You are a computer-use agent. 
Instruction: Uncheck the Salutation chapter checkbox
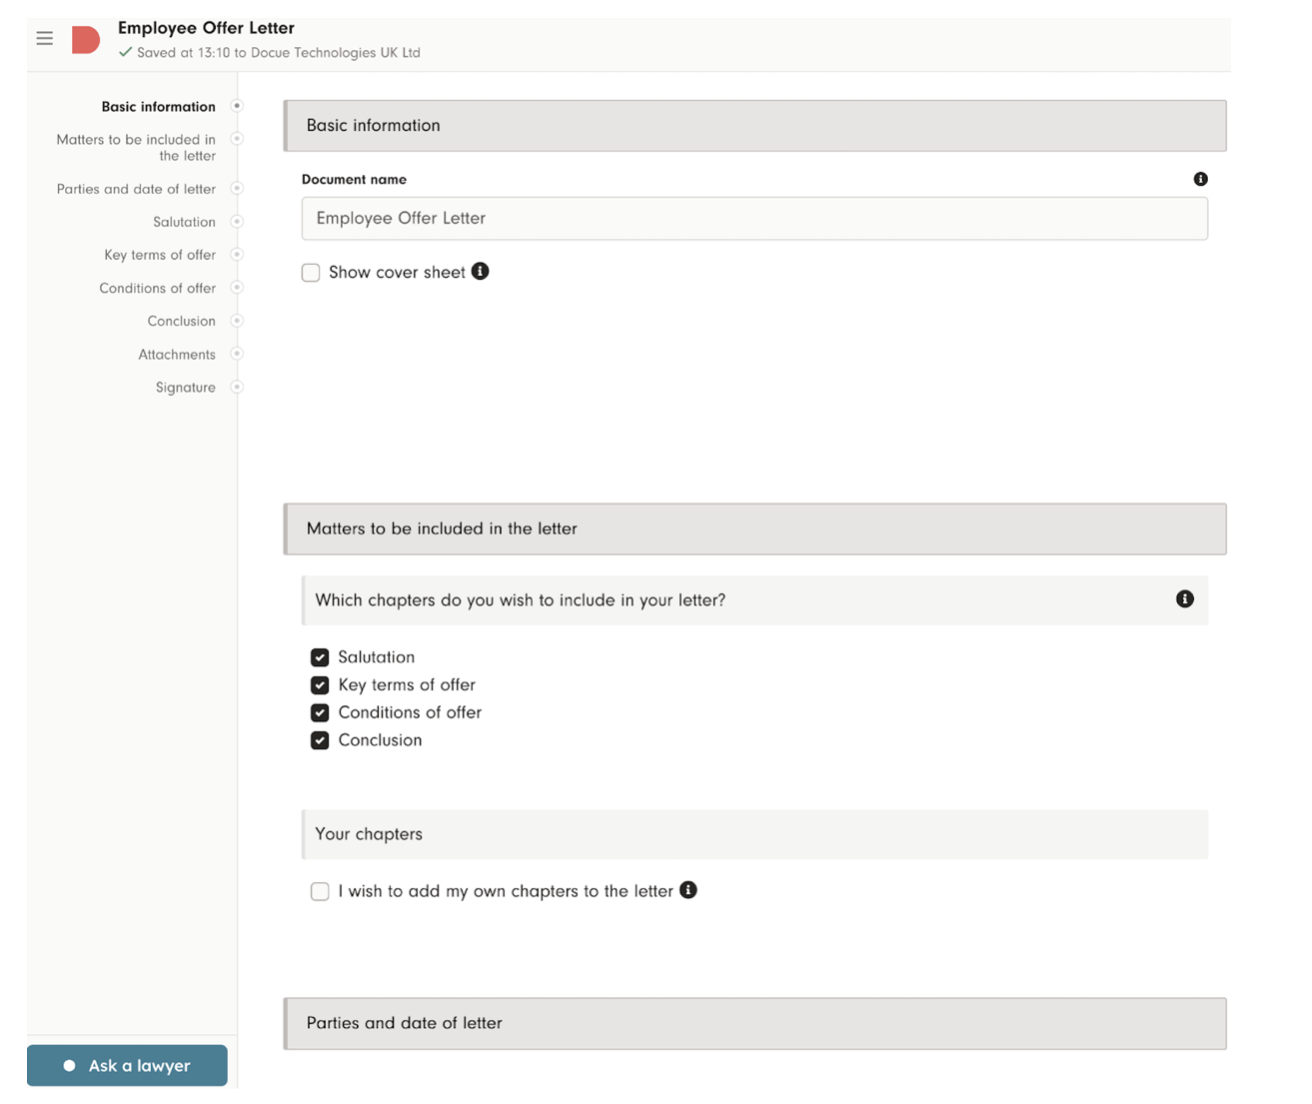point(320,657)
